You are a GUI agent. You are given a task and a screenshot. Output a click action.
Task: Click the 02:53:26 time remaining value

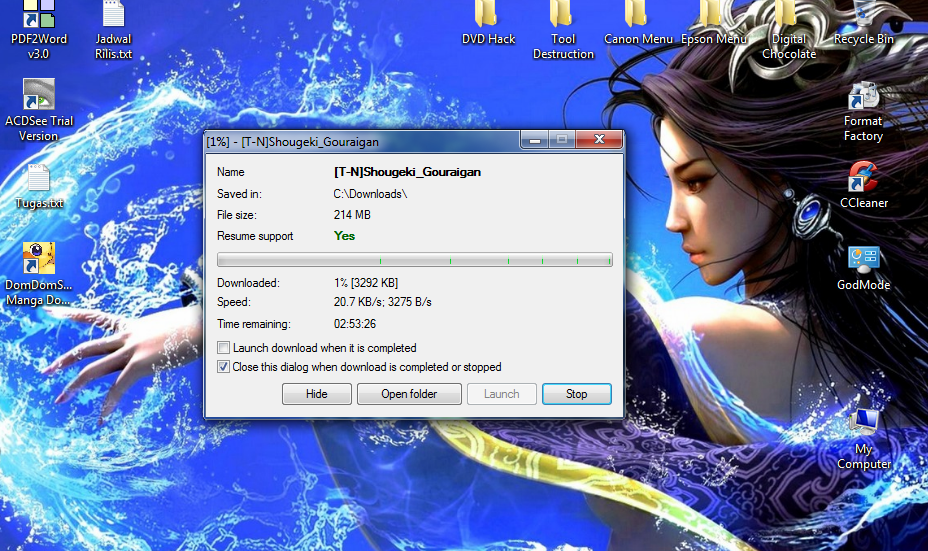(355, 324)
